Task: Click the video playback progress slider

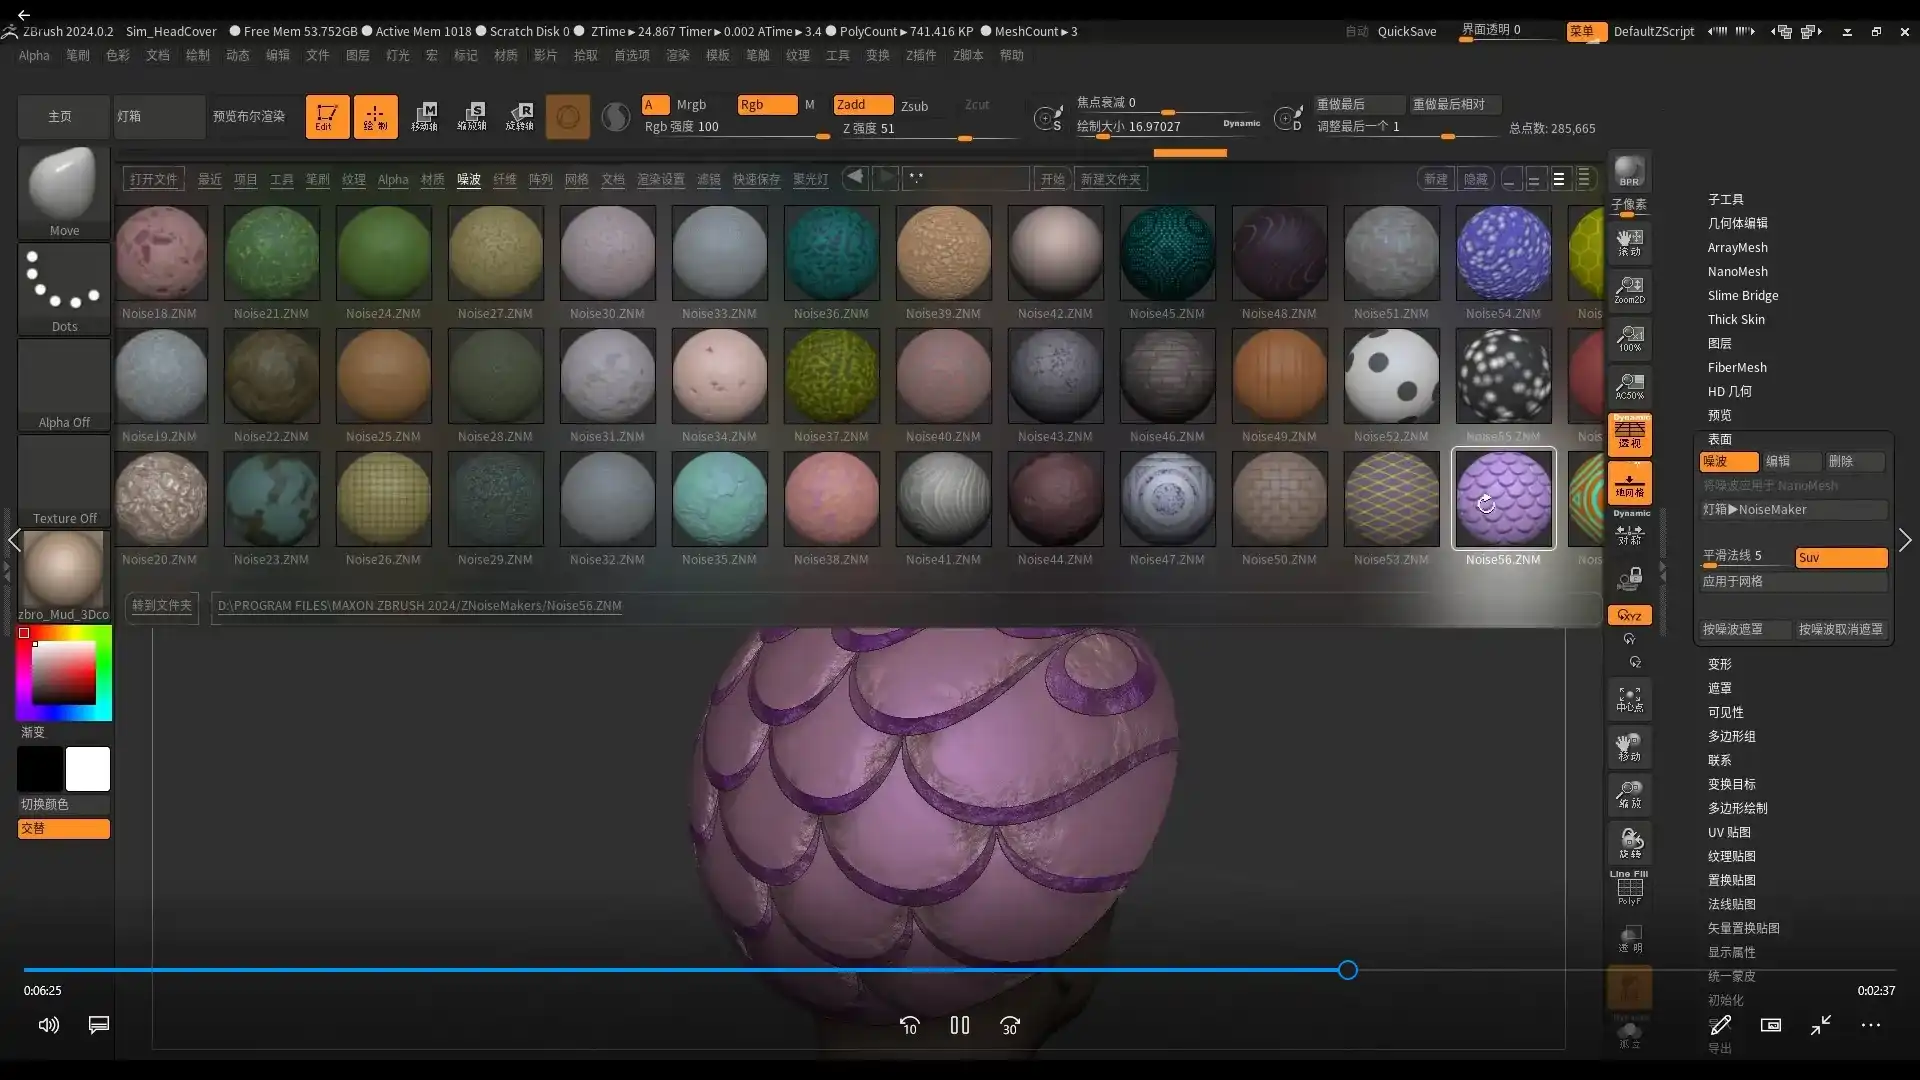Action: coord(1347,970)
